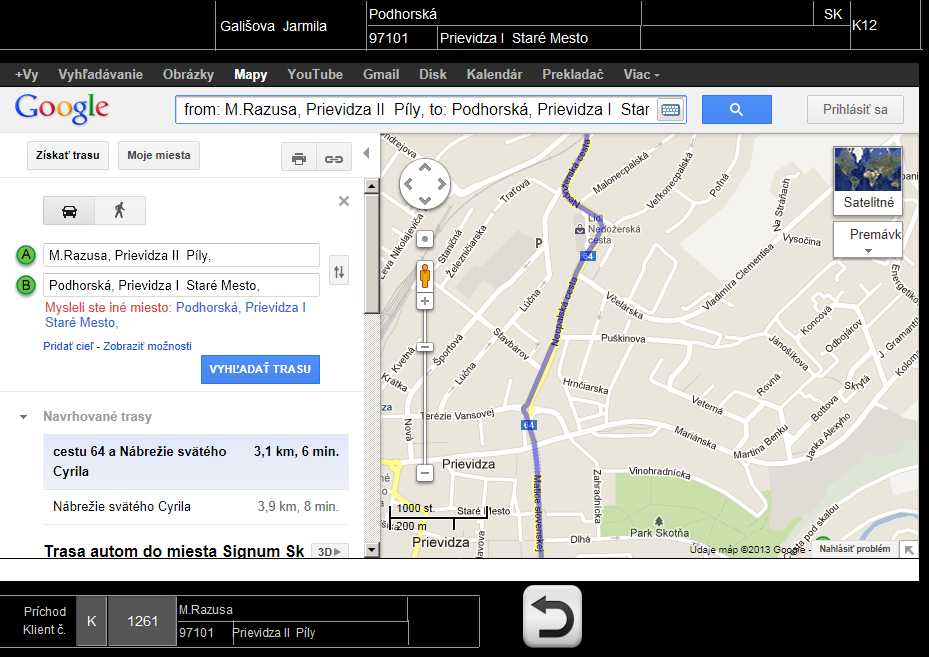
Task: Click VYHĽADAŤ TRASU button
Action: (260, 369)
